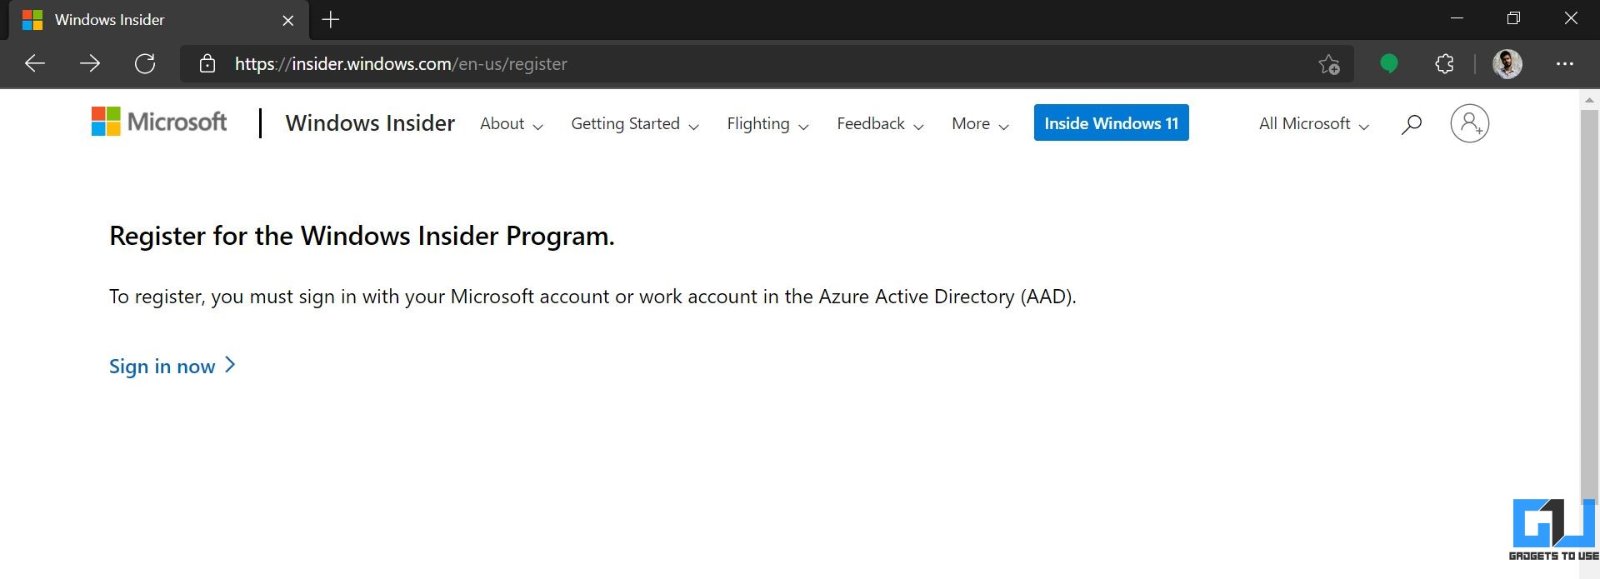Reload the page with refresh icon
1600x579 pixels.
pos(145,64)
